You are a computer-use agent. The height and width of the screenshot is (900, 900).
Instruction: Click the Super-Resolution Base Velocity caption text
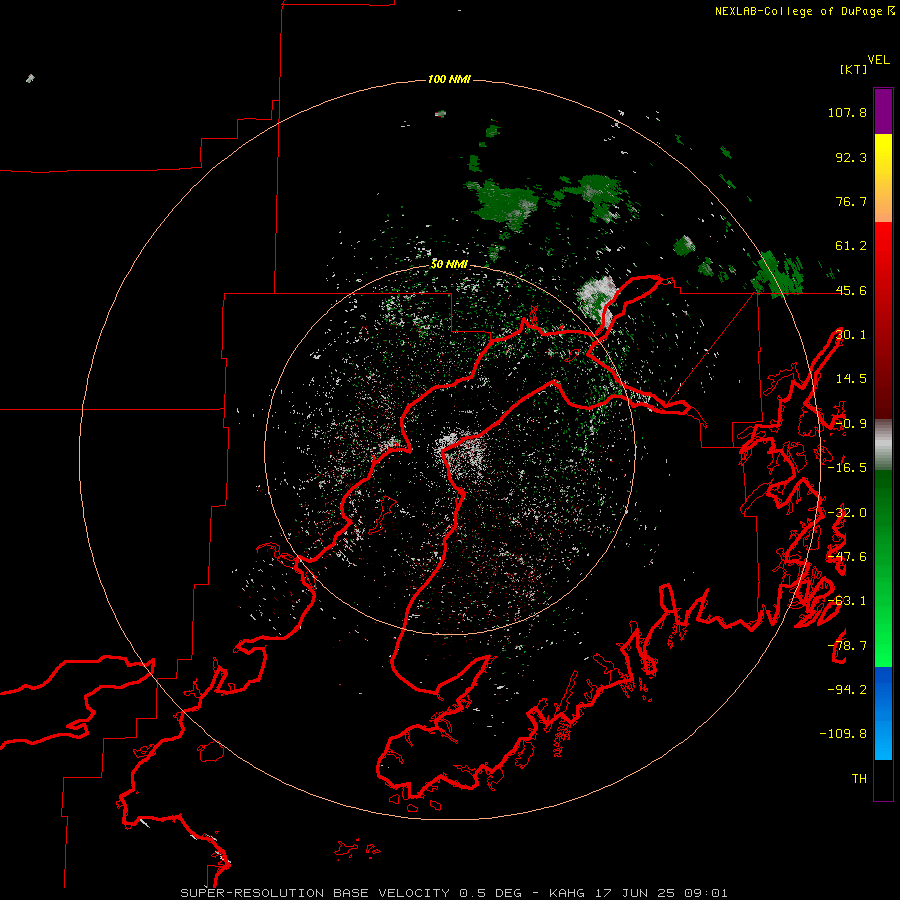(453, 893)
